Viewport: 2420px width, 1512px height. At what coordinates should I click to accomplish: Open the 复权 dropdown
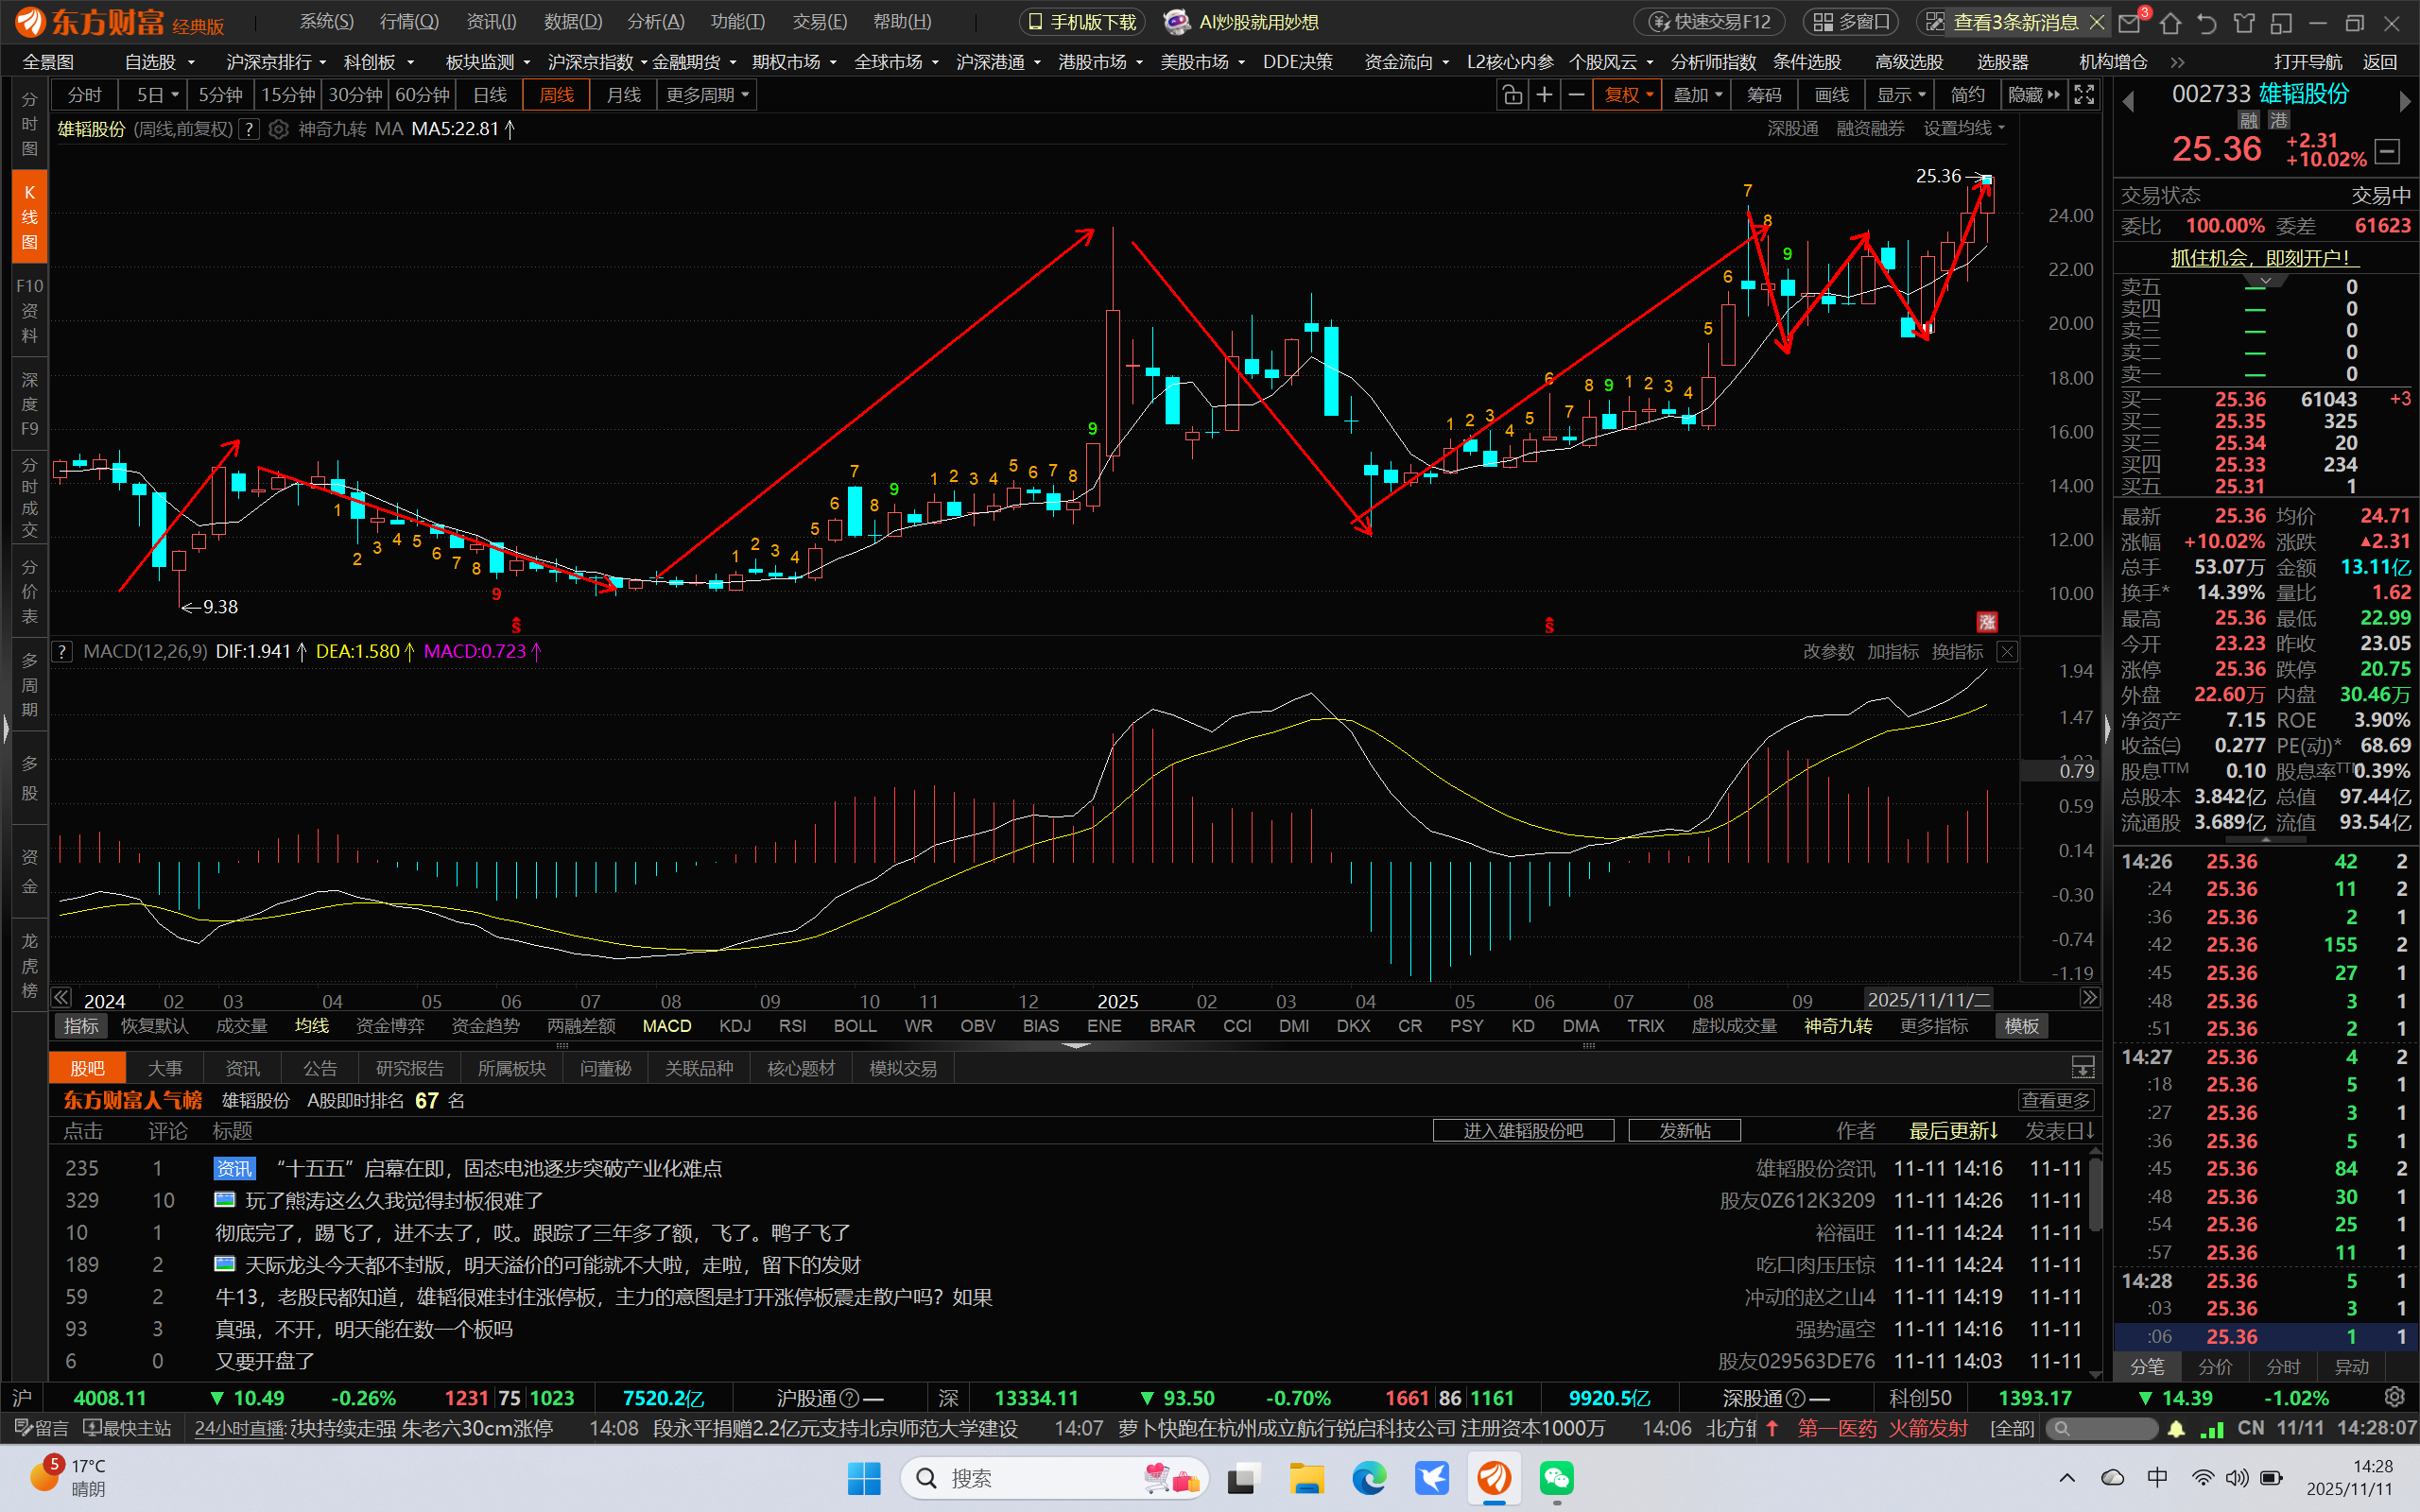click(1628, 95)
